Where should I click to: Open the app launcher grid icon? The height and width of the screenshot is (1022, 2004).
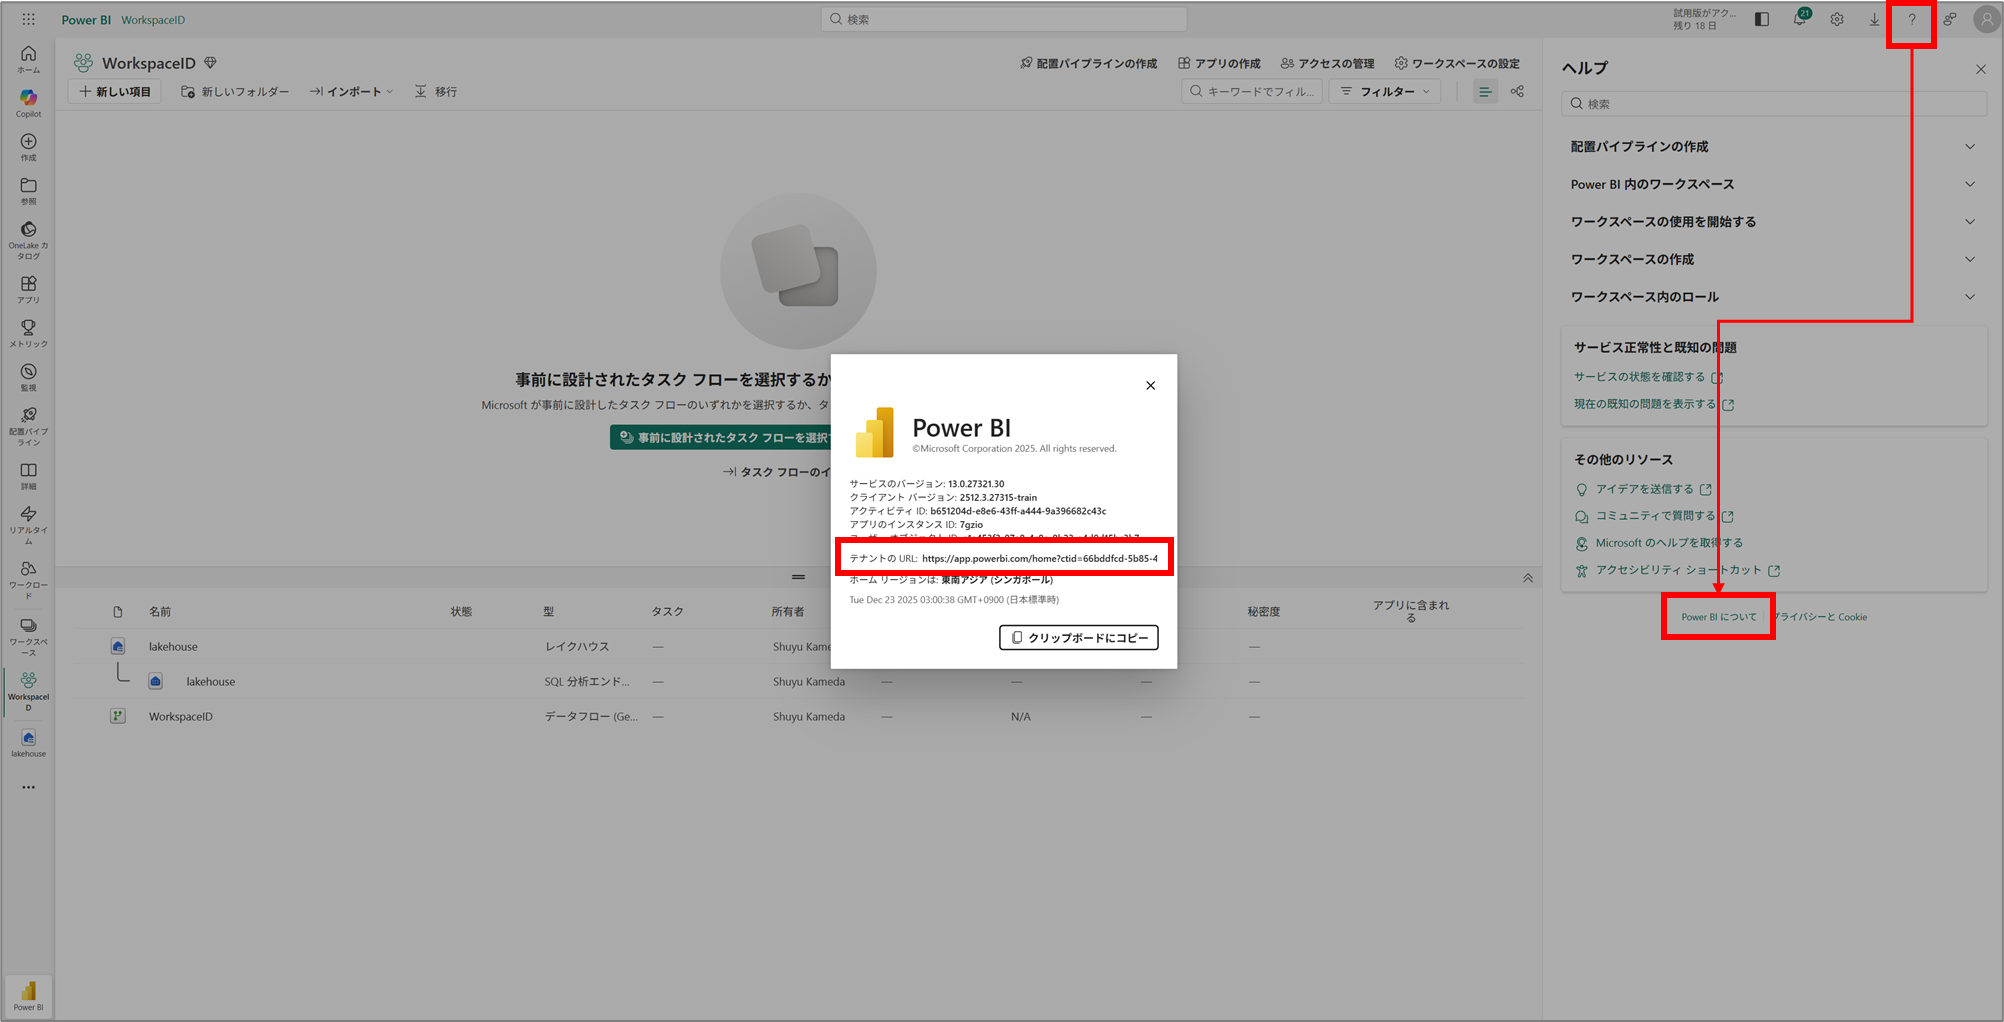(28, 19)
